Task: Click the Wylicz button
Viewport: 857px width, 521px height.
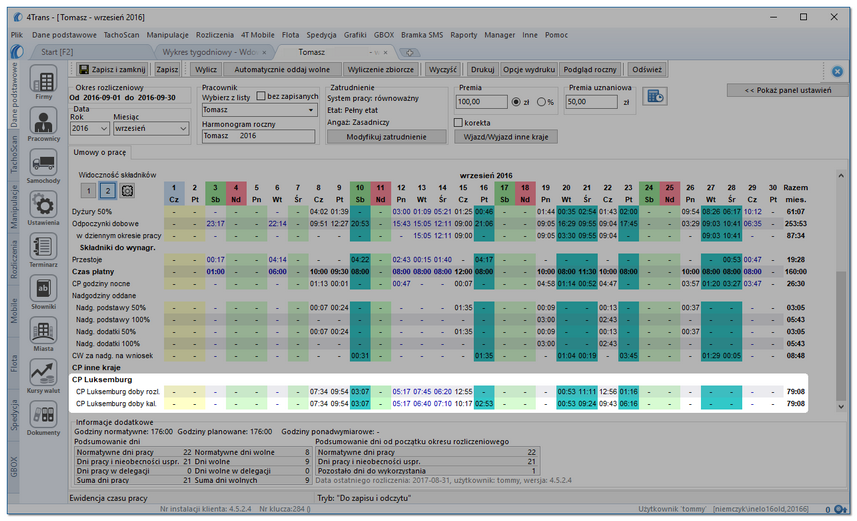Action: point(206,69)
